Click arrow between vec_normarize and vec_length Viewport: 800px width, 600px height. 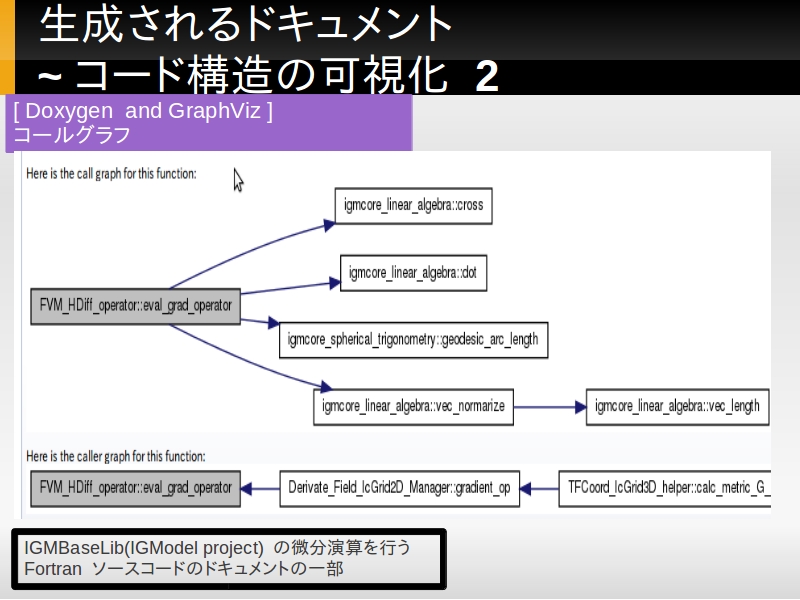[x=549, y=407]
